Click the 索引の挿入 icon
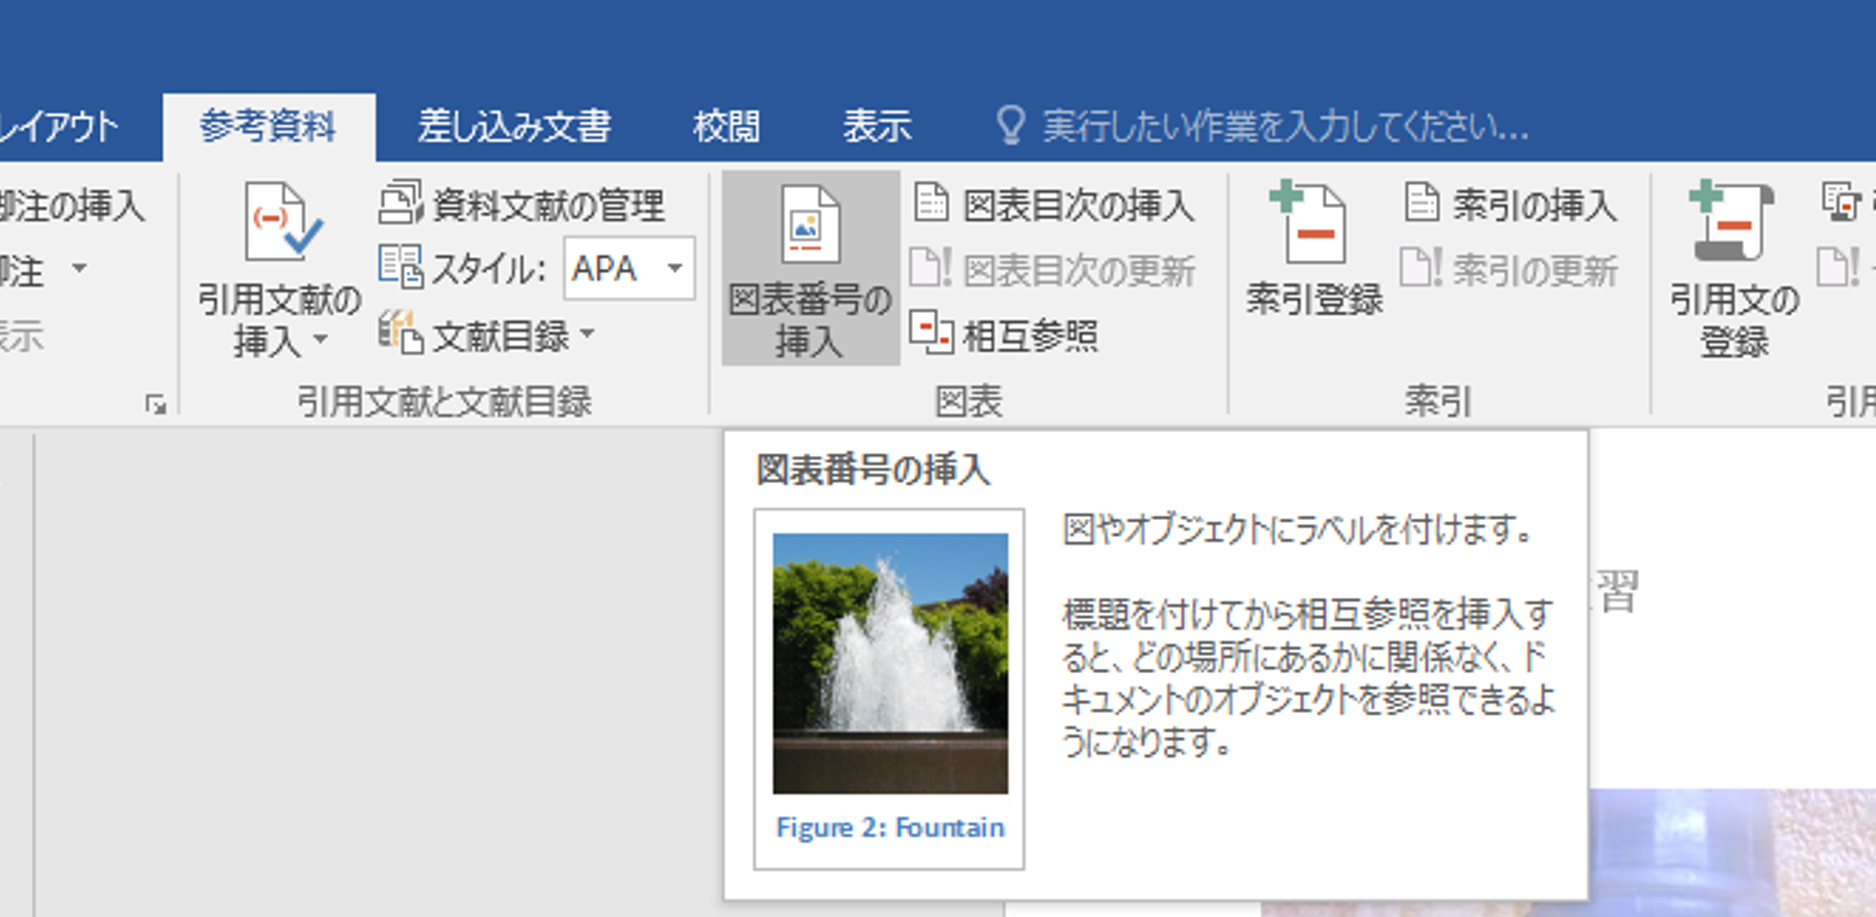This screenshot has height=917, width=1876. (1421, 203)
